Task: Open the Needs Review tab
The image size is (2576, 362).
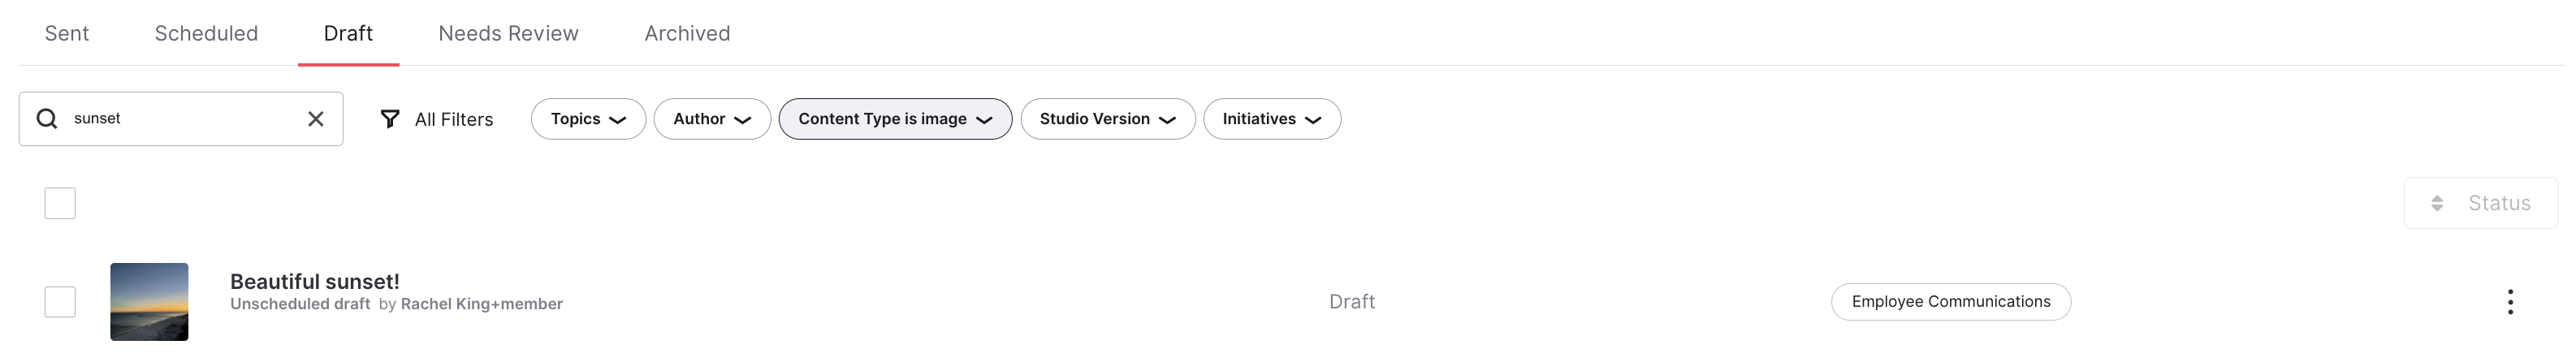Action: (x=508, y=33)
